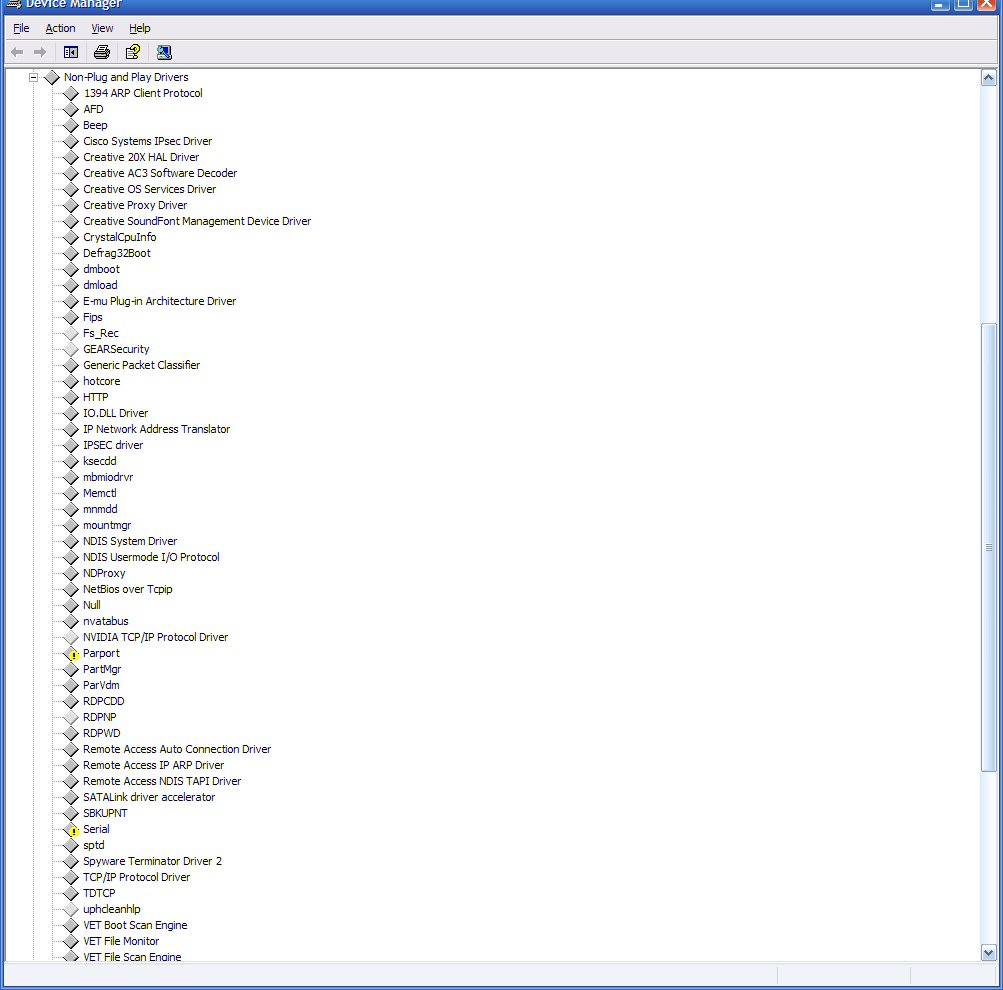
Task: Select the IO.DLL Driver entry
Action: click(115, 413)
